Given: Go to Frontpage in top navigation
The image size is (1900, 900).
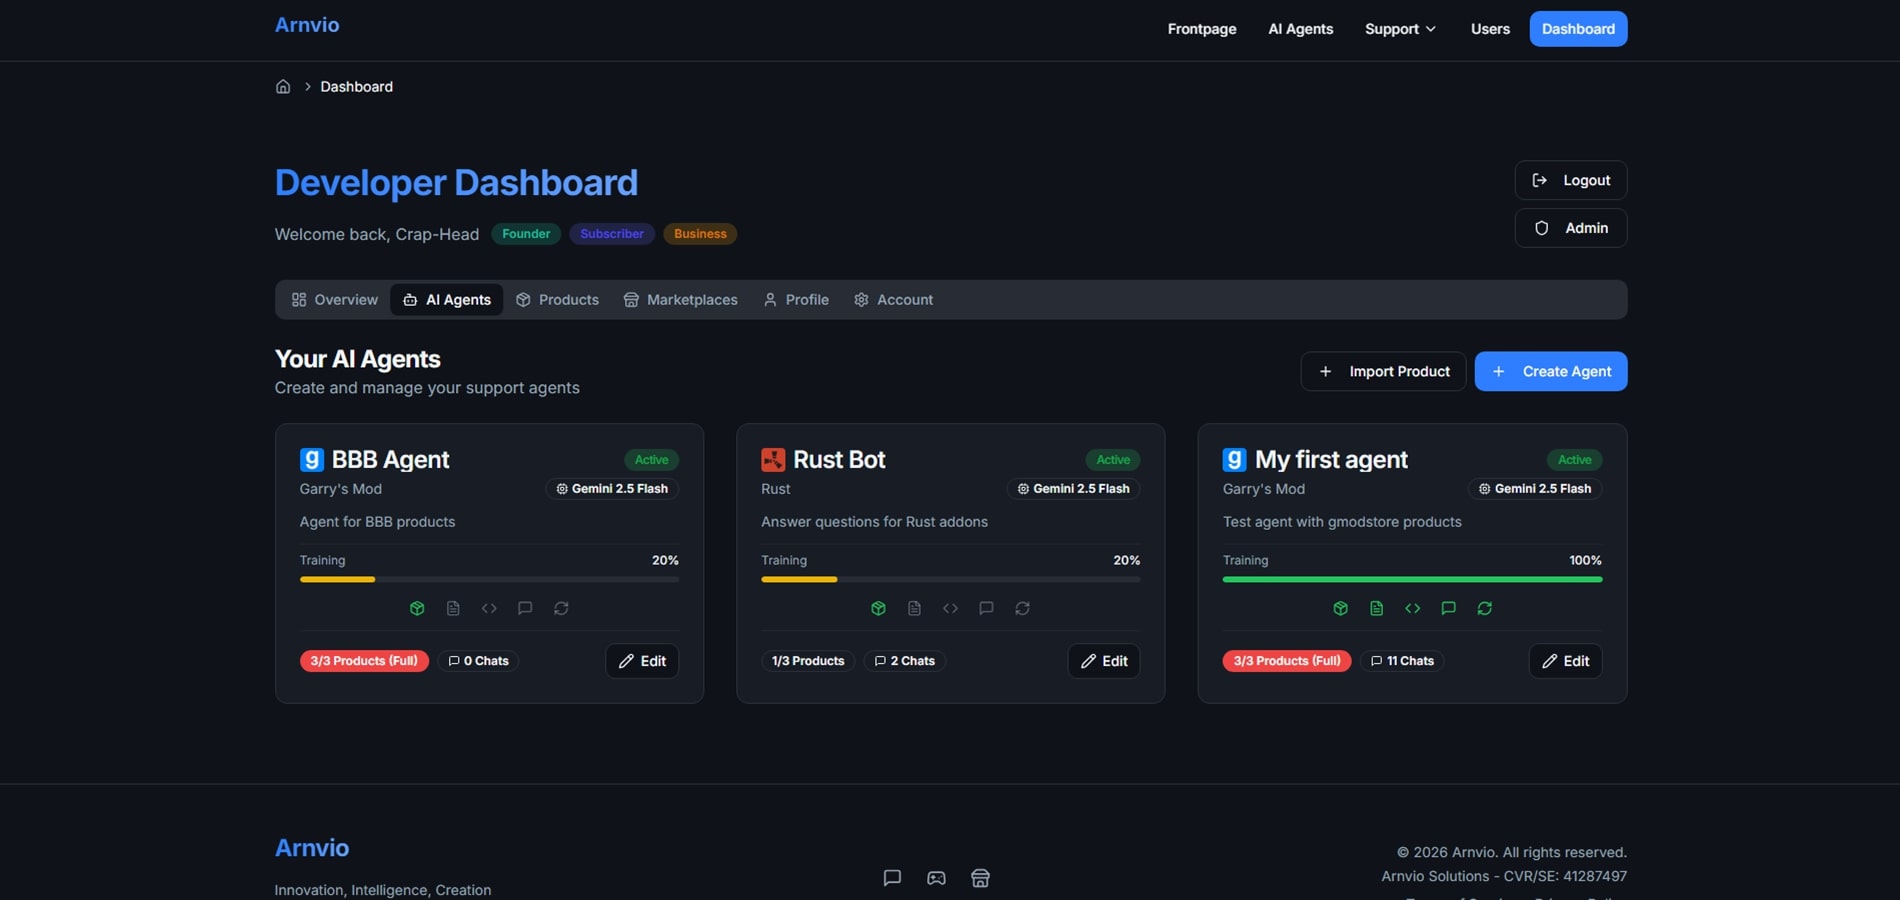Looking at the screenshot, I should pos(1202,29).
